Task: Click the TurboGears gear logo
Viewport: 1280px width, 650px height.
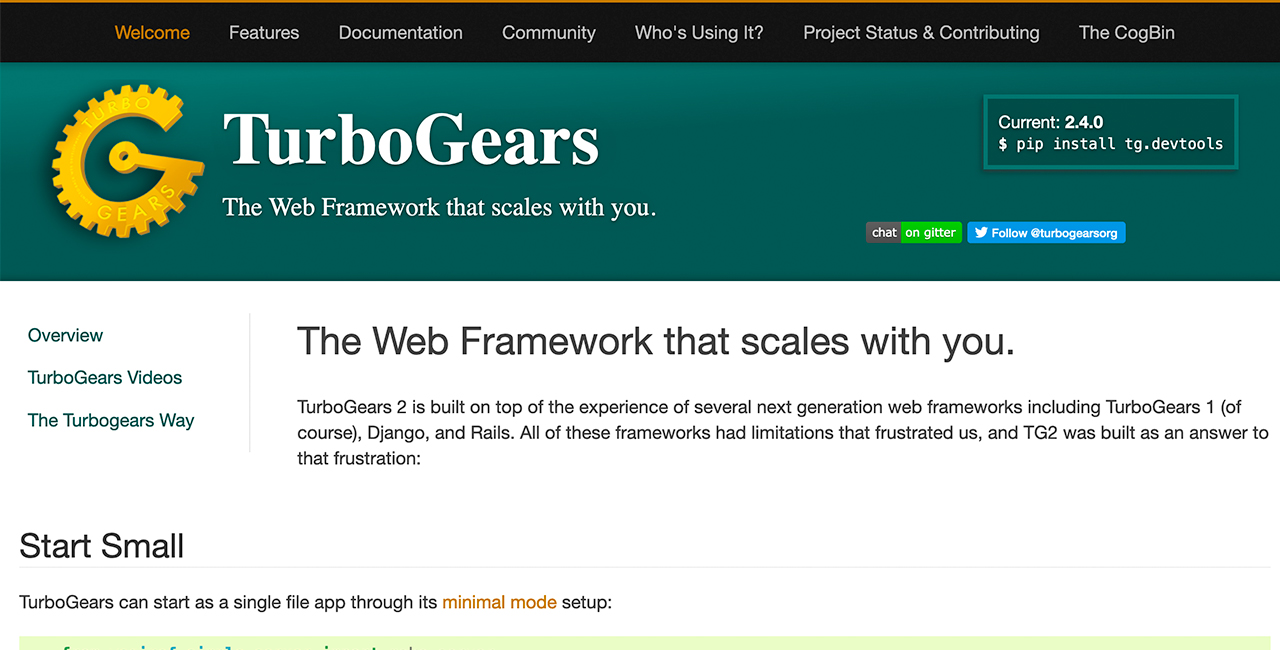Action: click(126, 160)
